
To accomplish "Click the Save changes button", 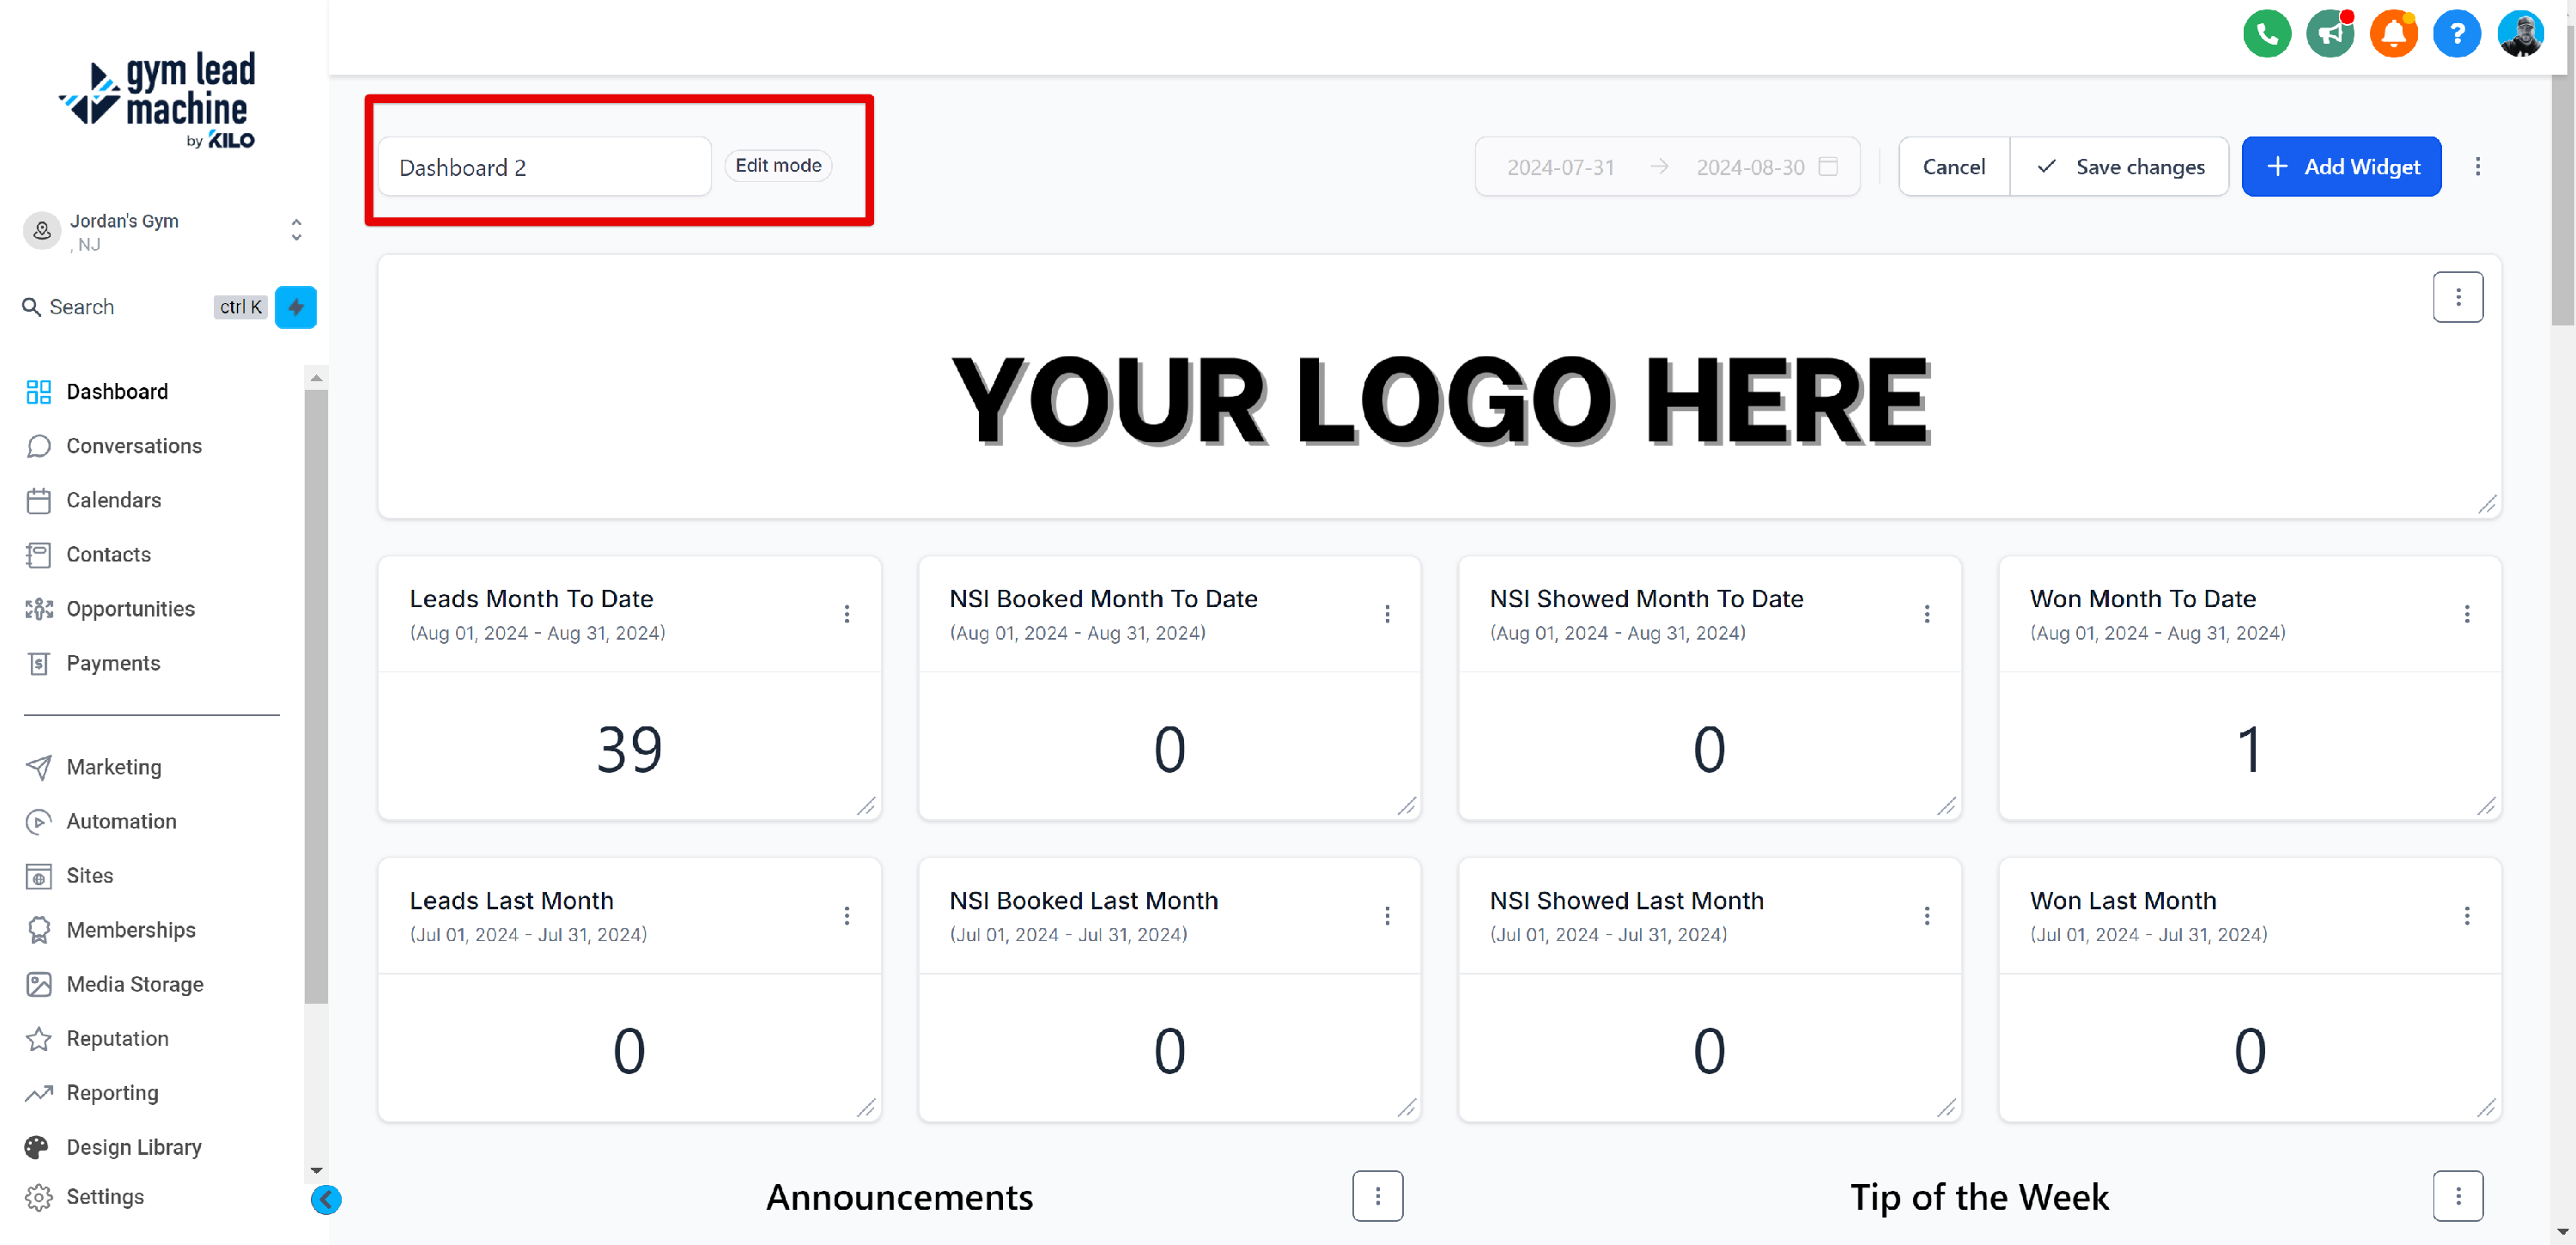I will click(x=2119, y=167).
